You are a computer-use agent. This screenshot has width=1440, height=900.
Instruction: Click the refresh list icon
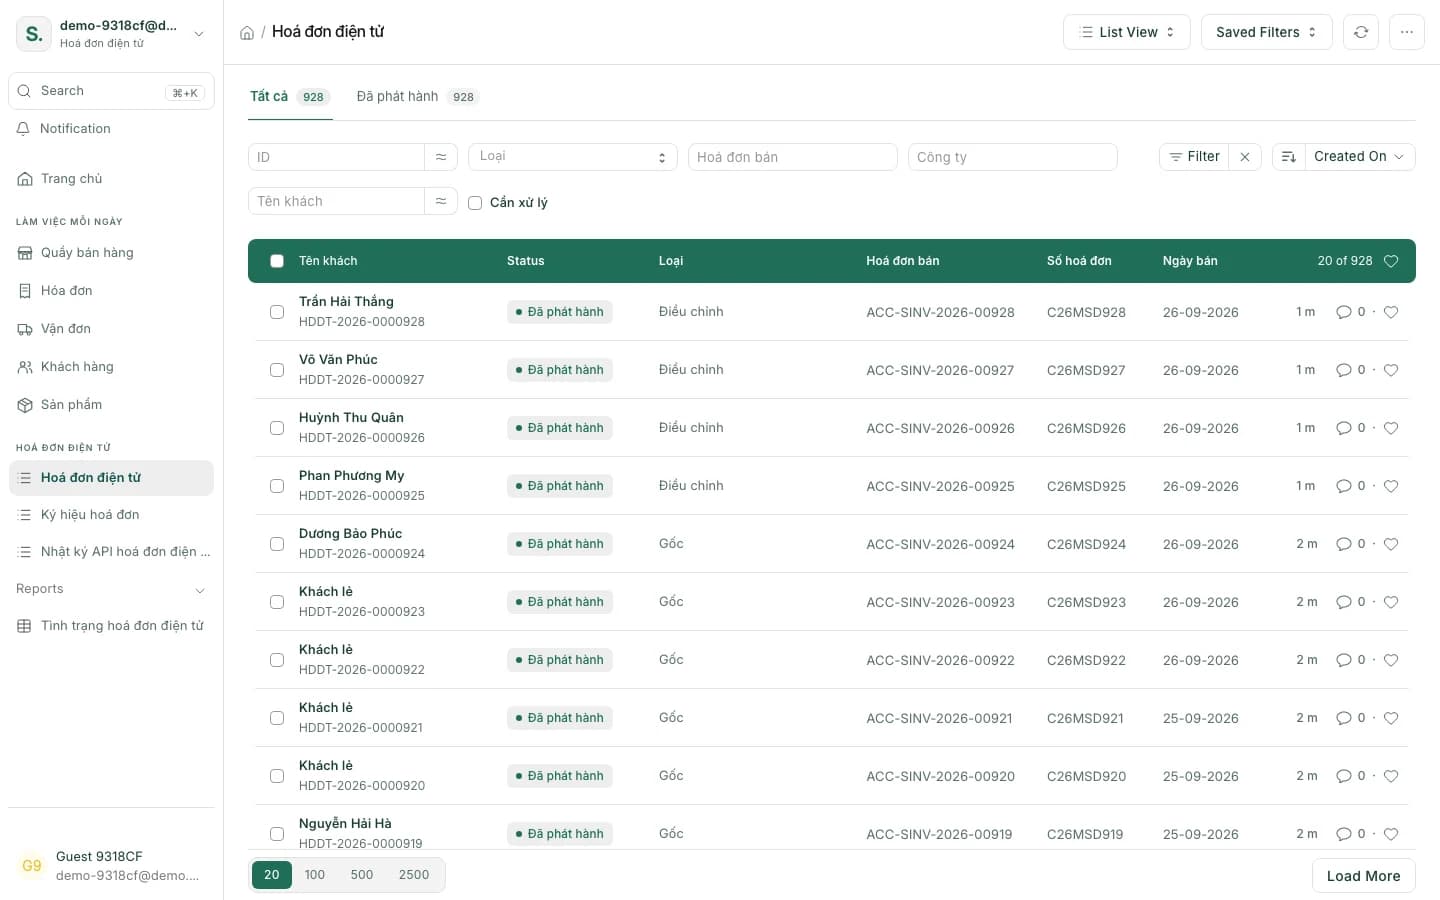1361,32
